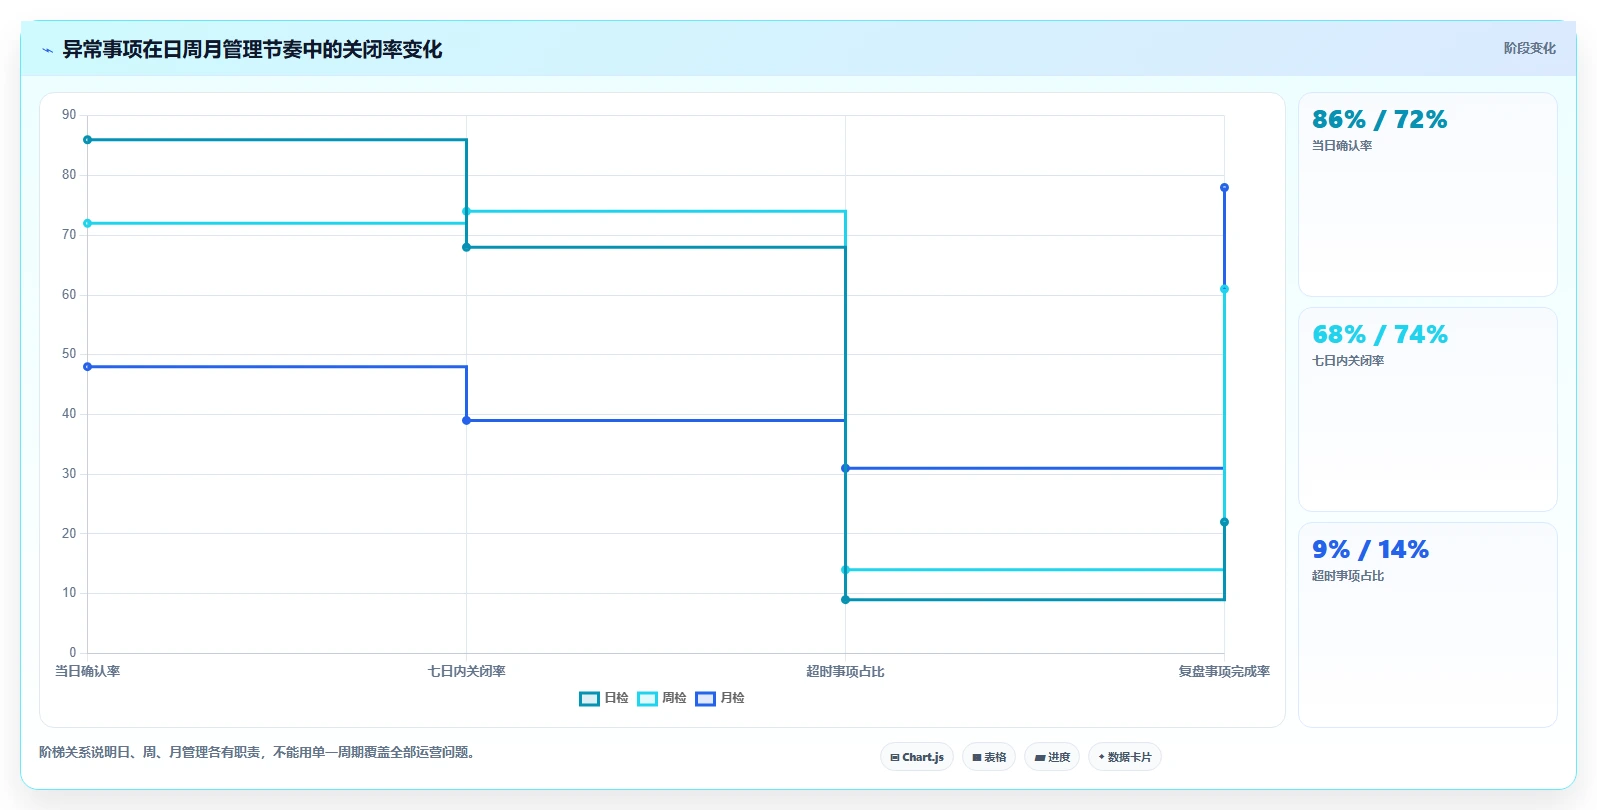Screen dimensions: 1597x810
Task: Click the 月检 blue legend color box
Action: [x=705, y=698]
